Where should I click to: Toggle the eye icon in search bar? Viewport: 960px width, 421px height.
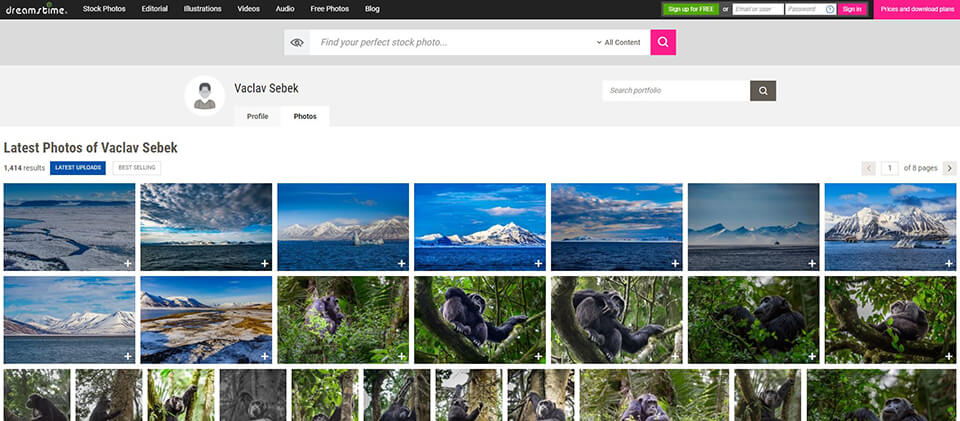click(296, 43)
